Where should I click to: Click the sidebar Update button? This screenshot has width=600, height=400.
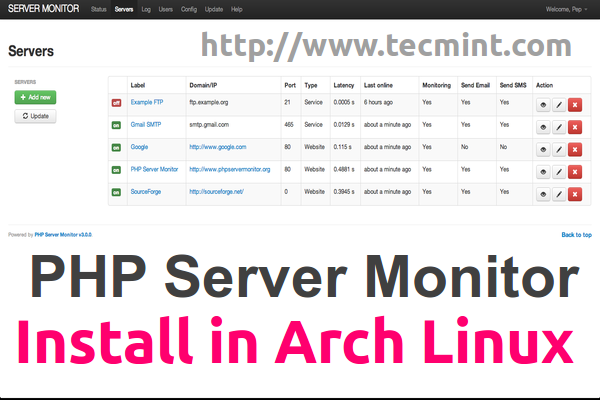(x=35, y=116)
